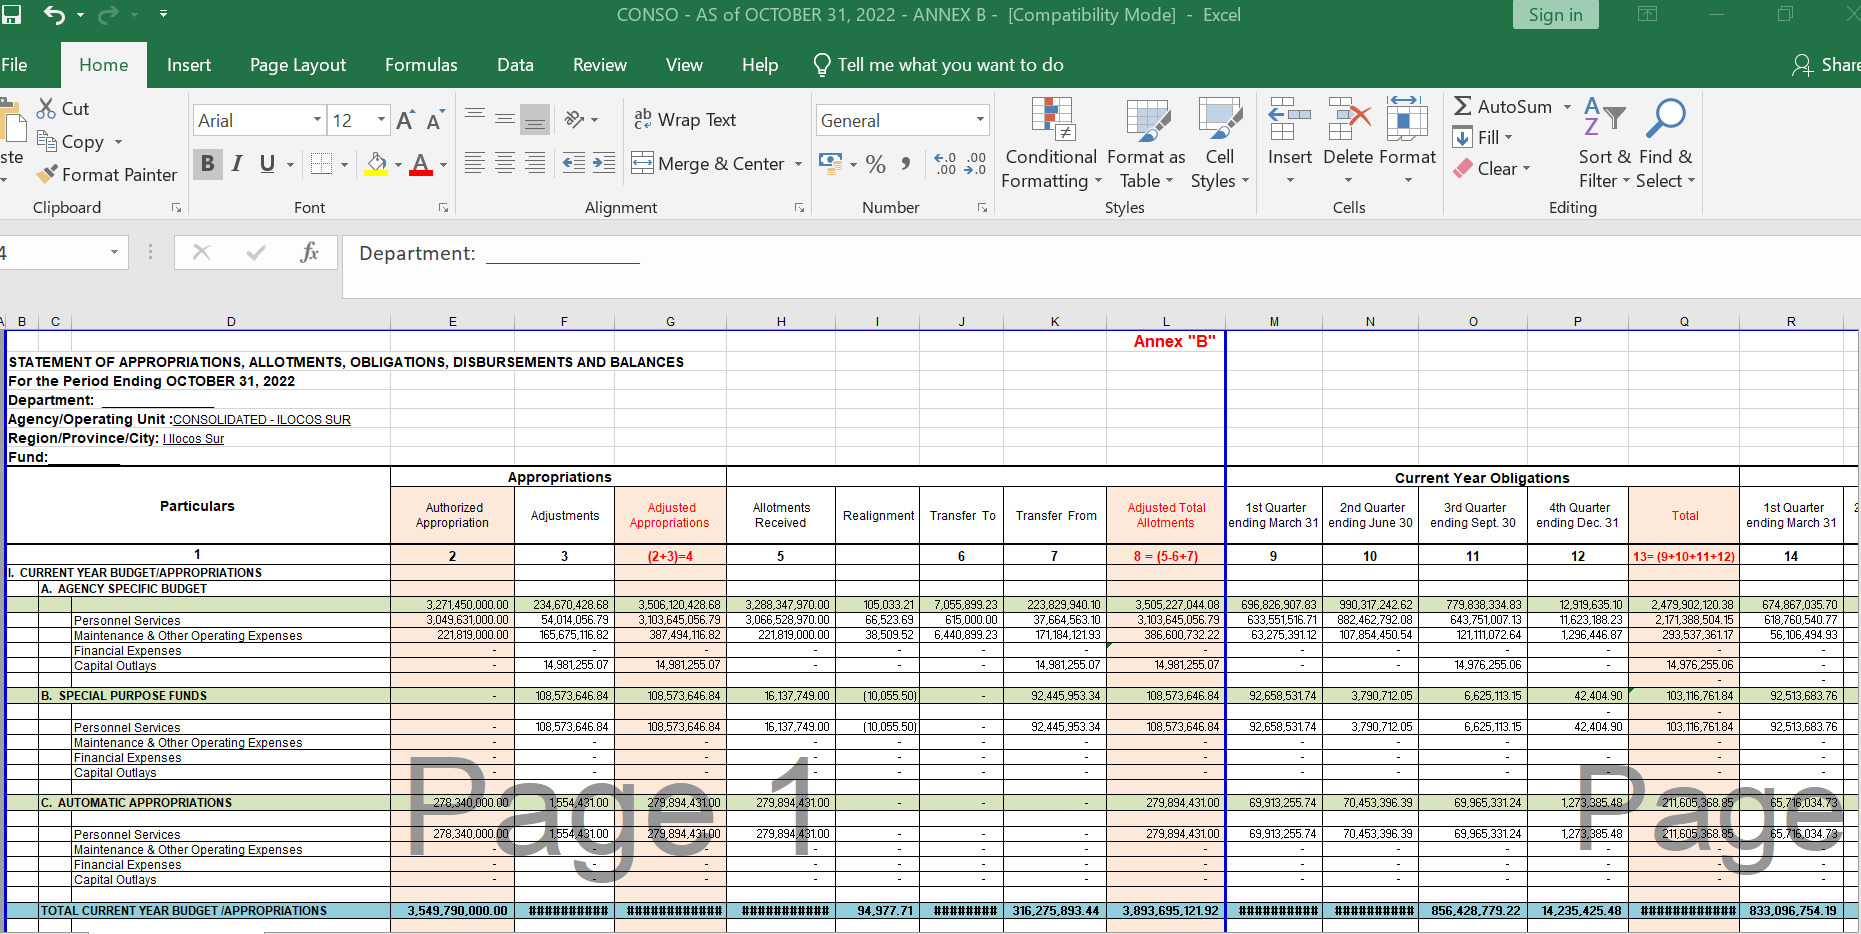1861x934 pixels.
Task: Open Cell Styles gallery
Action: click(1220, 143)
